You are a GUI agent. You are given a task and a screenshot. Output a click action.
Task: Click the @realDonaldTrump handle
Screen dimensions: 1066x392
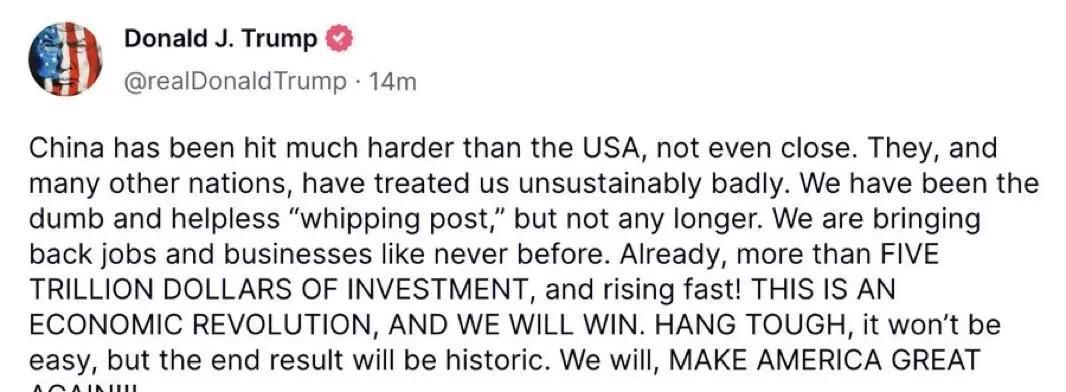(235, 82)
